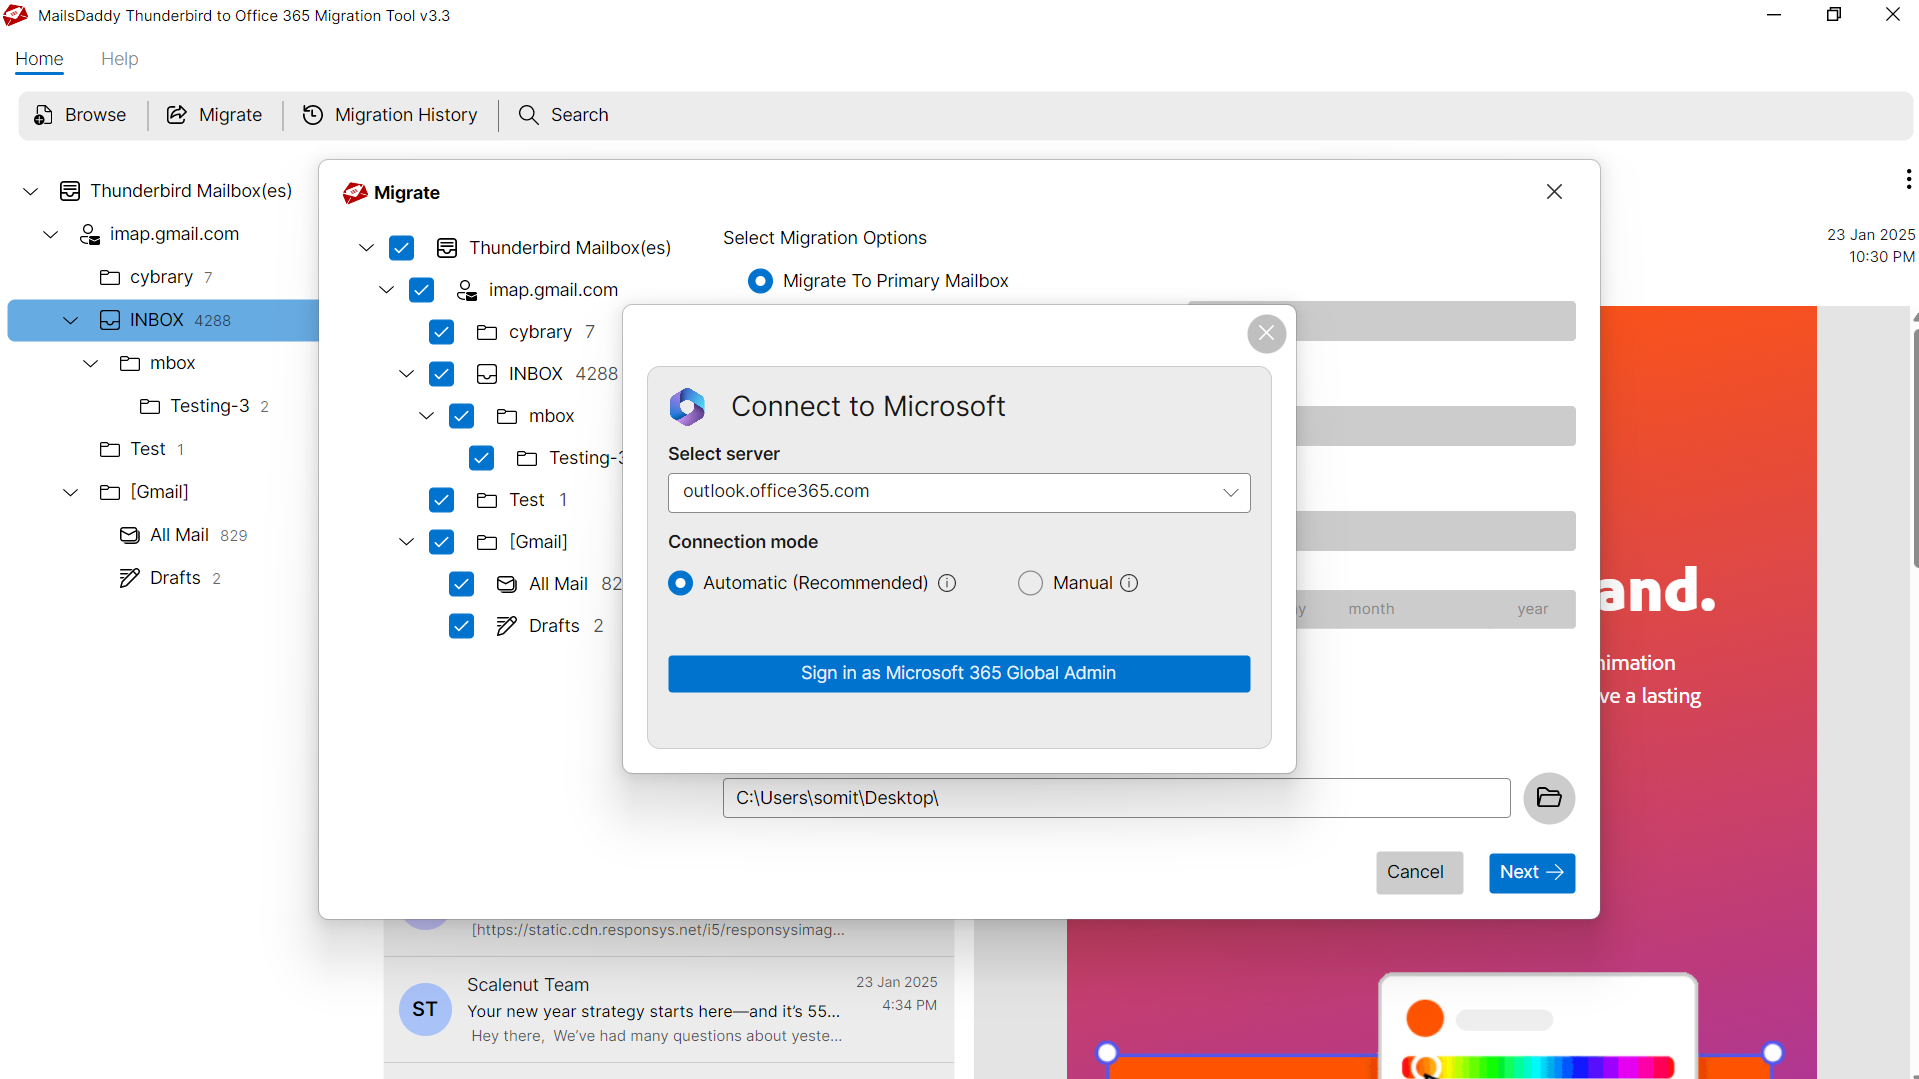
Task: Click the INBOX tray icon in sidebar
Action: coord(110,320)
